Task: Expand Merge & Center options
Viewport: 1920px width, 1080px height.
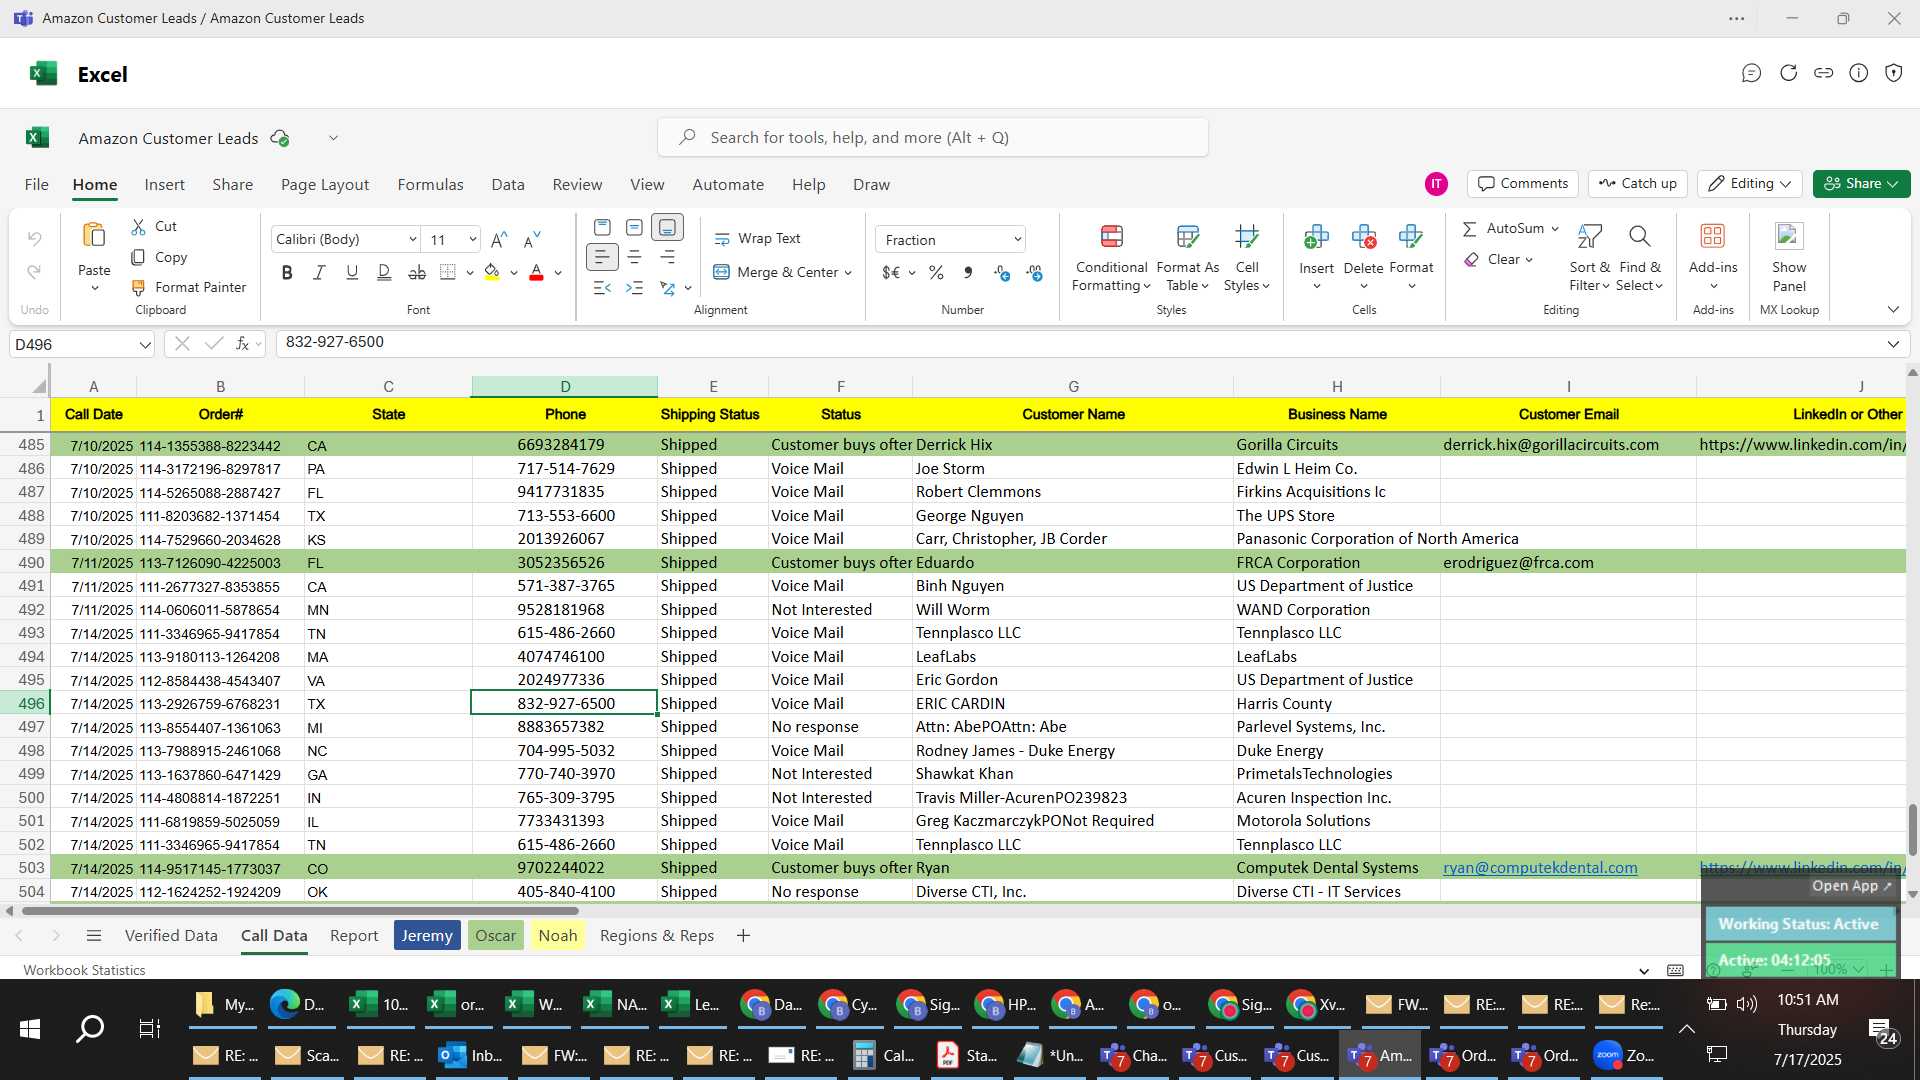Action: click(x=848, y=273)
